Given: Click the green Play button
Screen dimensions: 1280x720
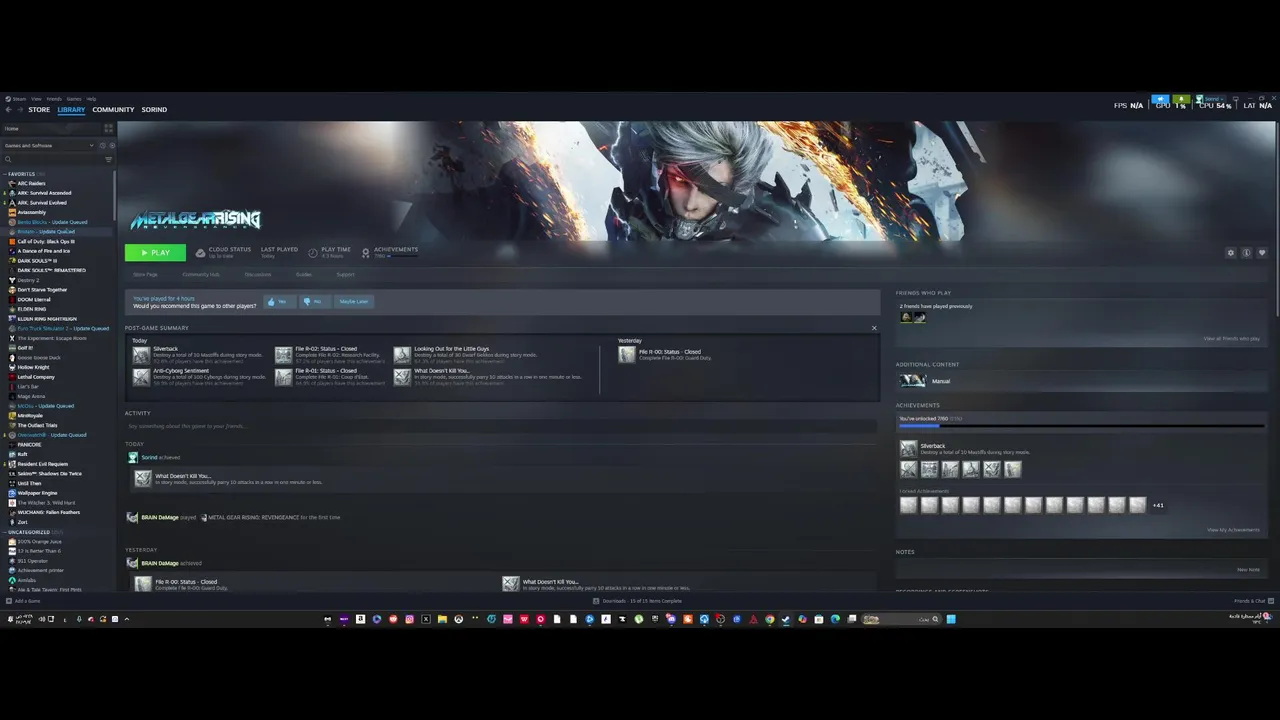Looking at the screenshot, I should click(x=155, y=253).
